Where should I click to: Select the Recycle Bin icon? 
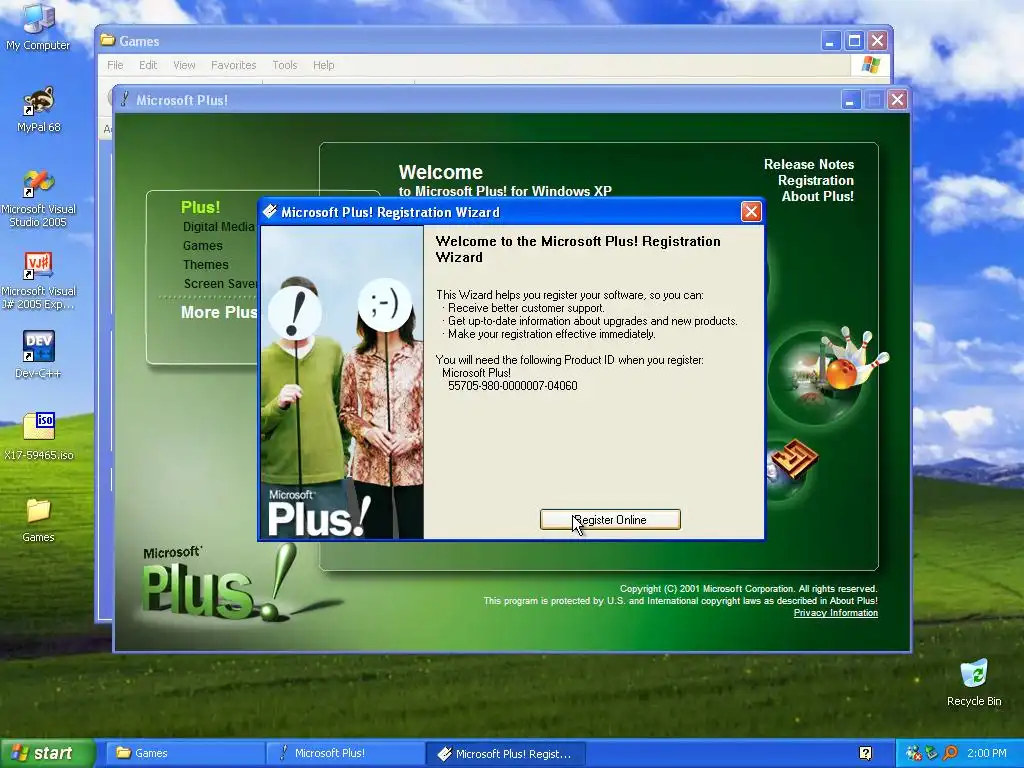(x=974, y=683)
